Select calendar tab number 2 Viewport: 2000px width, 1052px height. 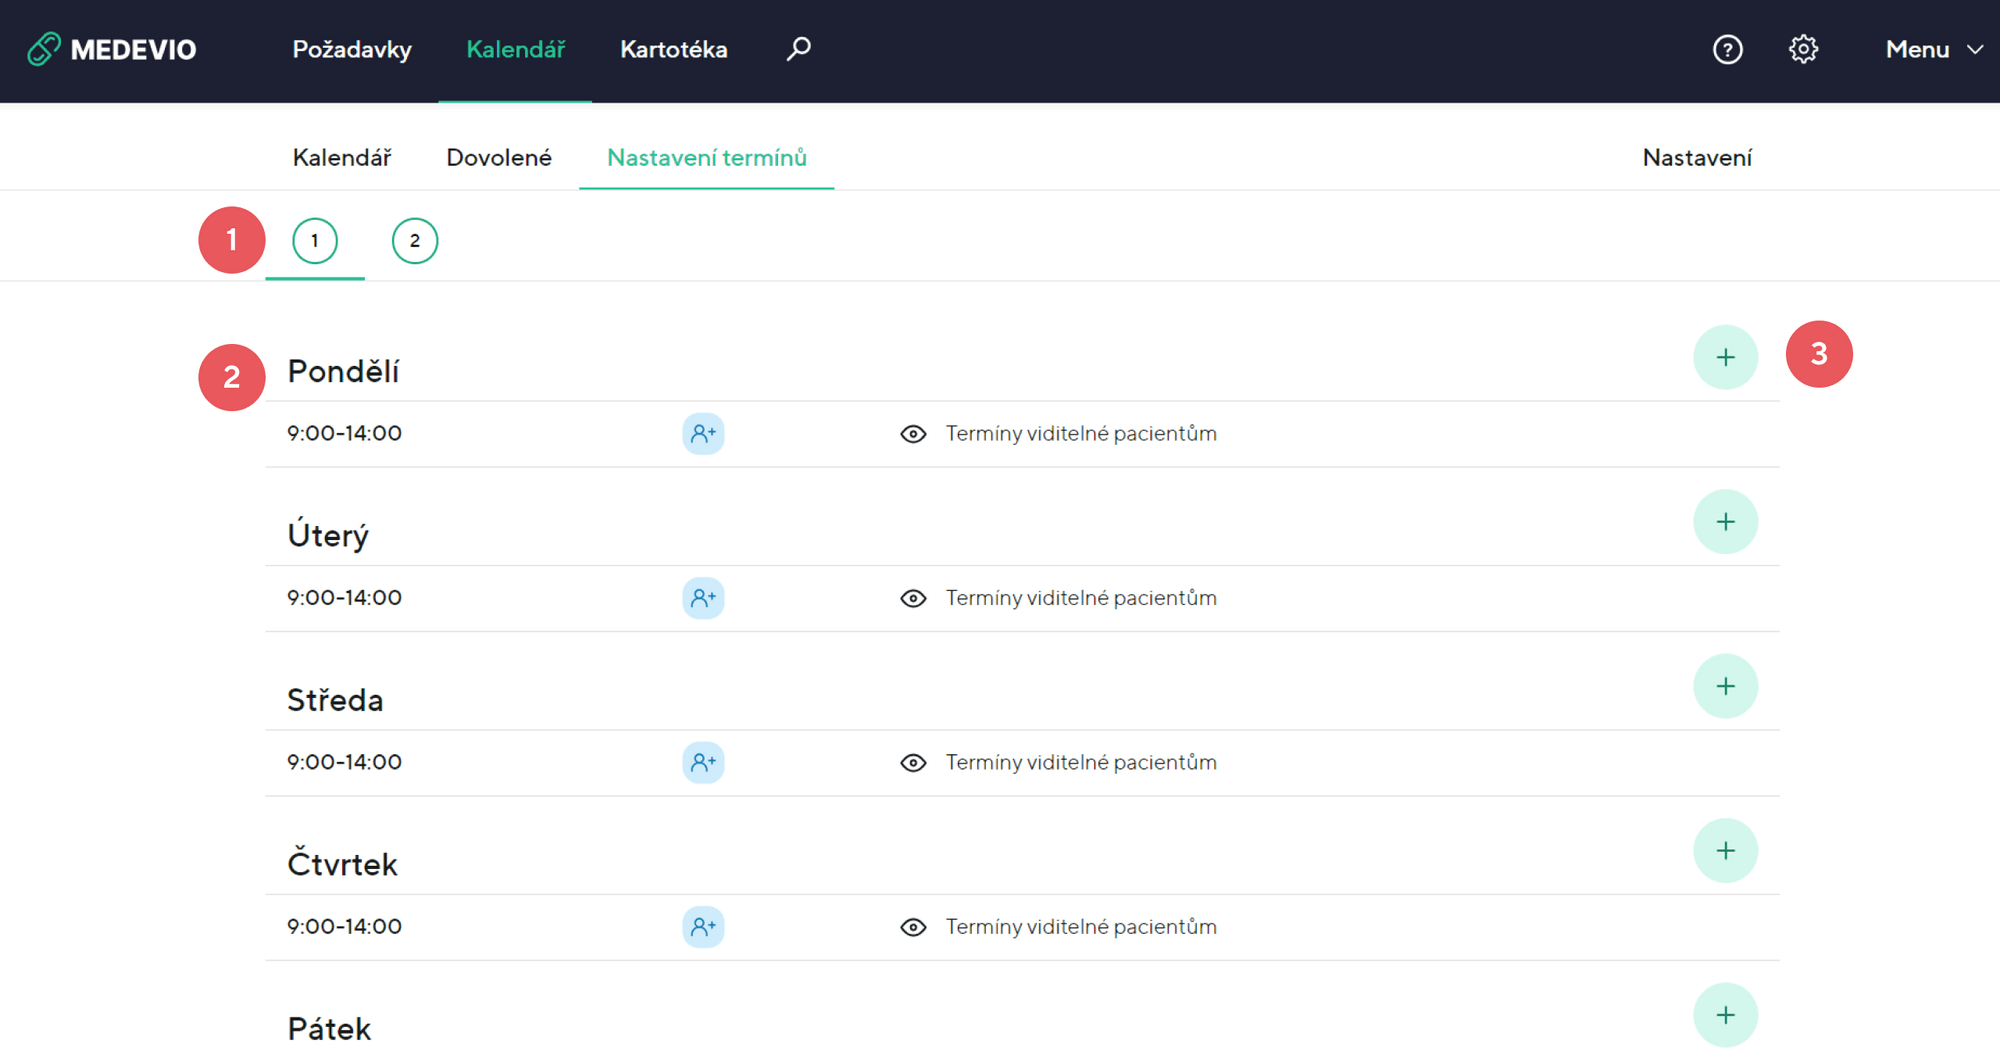click(x=414, y=241)
